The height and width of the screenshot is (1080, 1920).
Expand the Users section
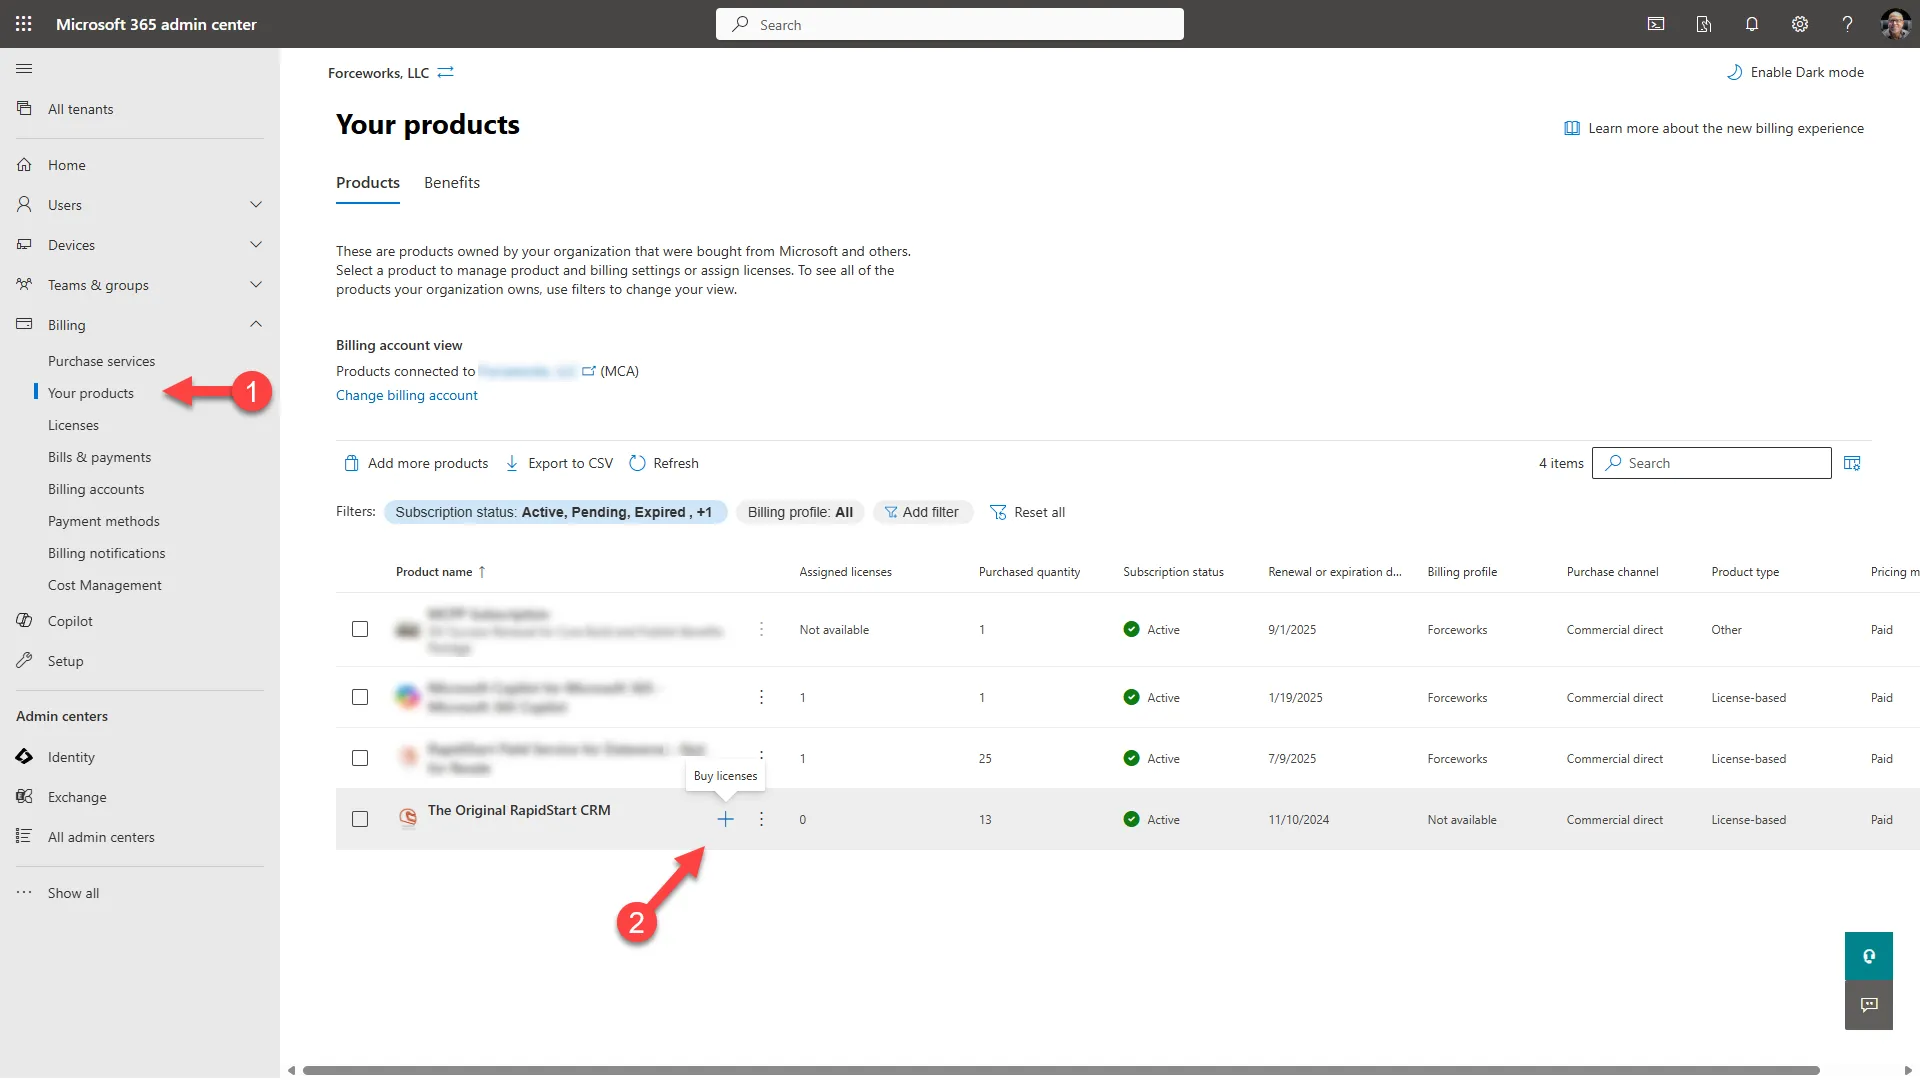[x=256, y=204]
